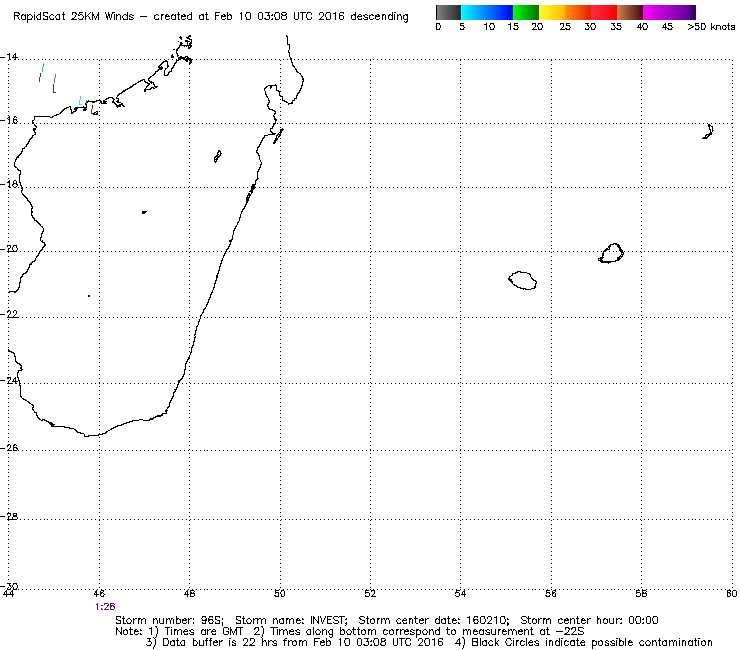The image size is (740, 650).
Task: Click the '-26' latitude axis label
Action: click(x=9, y=447)
